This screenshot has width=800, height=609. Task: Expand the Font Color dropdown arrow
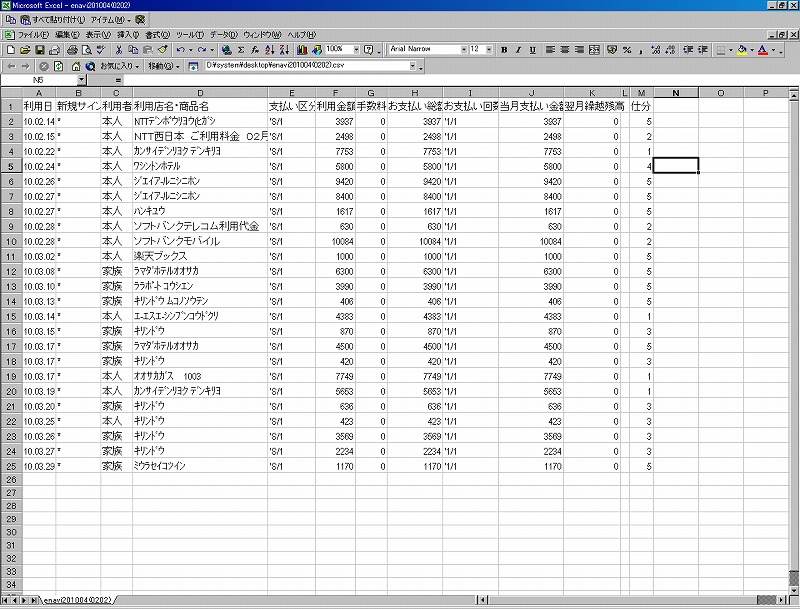coord(773,50)
